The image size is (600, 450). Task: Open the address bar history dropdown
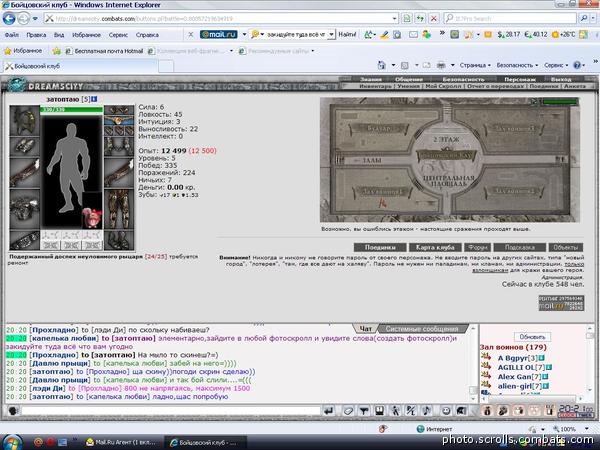[x=395, y=18]
